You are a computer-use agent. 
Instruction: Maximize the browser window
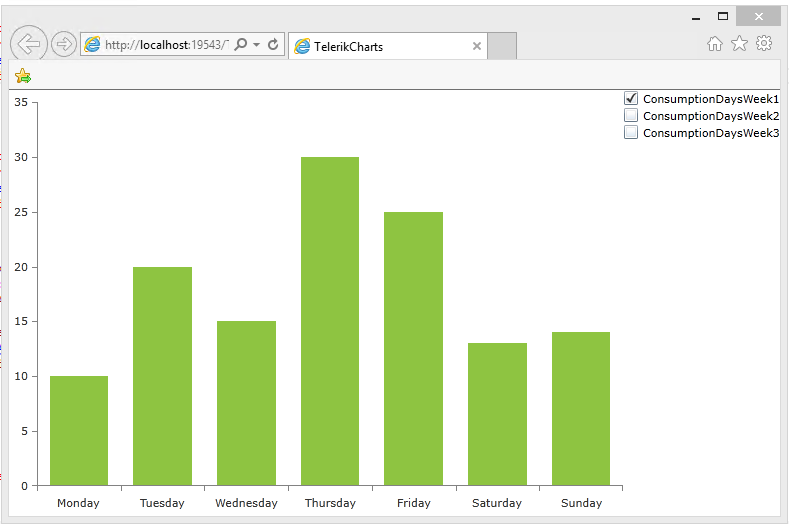tap(723, 16)
